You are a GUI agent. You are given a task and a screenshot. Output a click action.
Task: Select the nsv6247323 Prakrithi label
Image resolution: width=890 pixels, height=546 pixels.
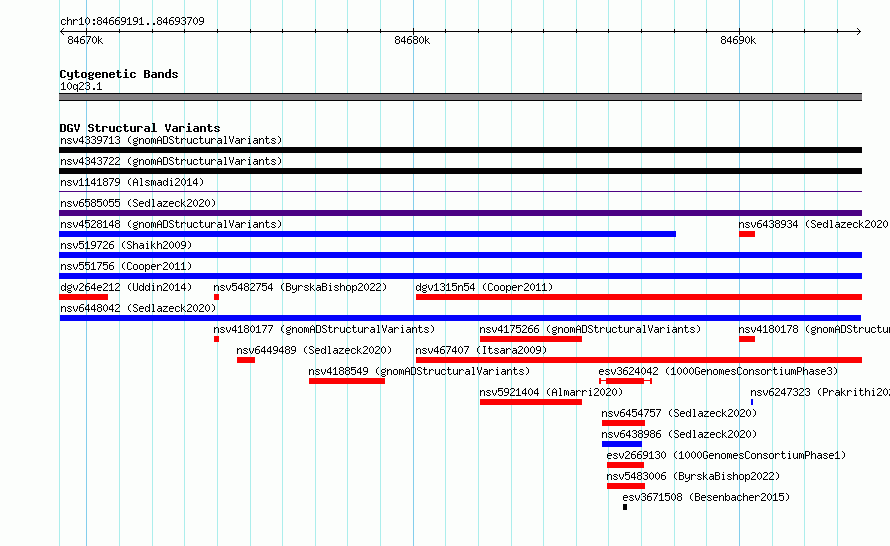click(x=820, y=392)
